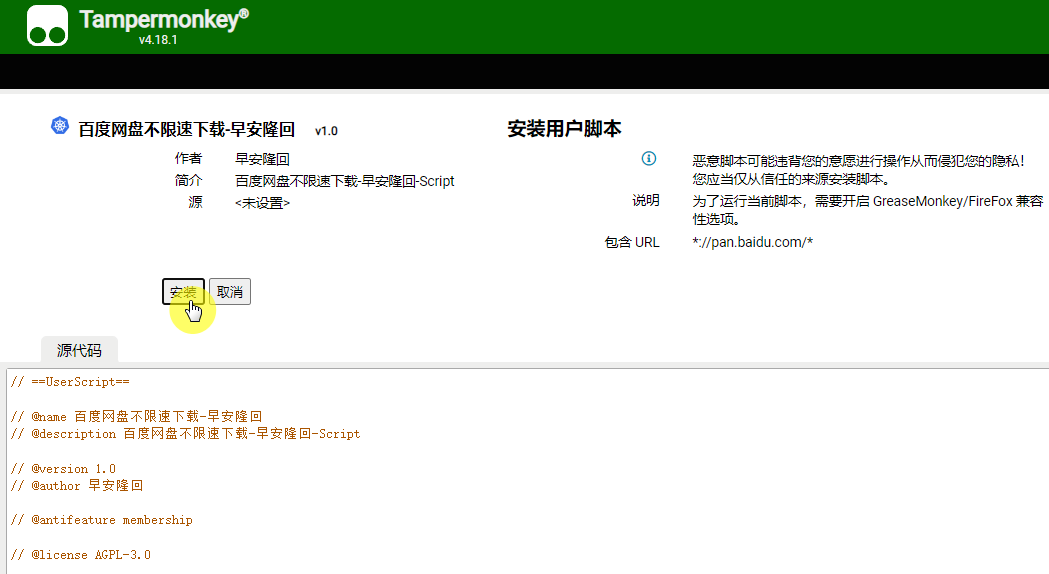This screenshot has width=1049, height=574.
Task: Click the Tampermonkey logo icon
Action: pos(47,26)
